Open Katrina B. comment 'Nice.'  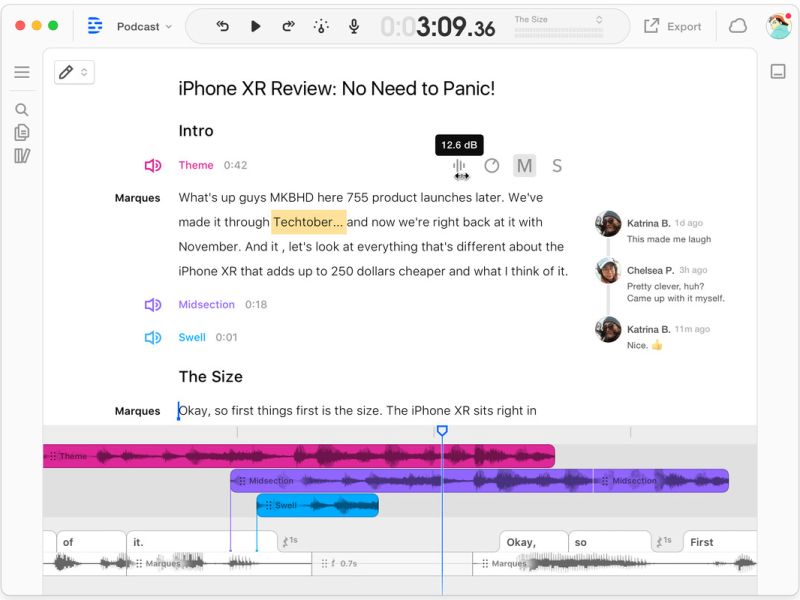(x=644, y=345)
